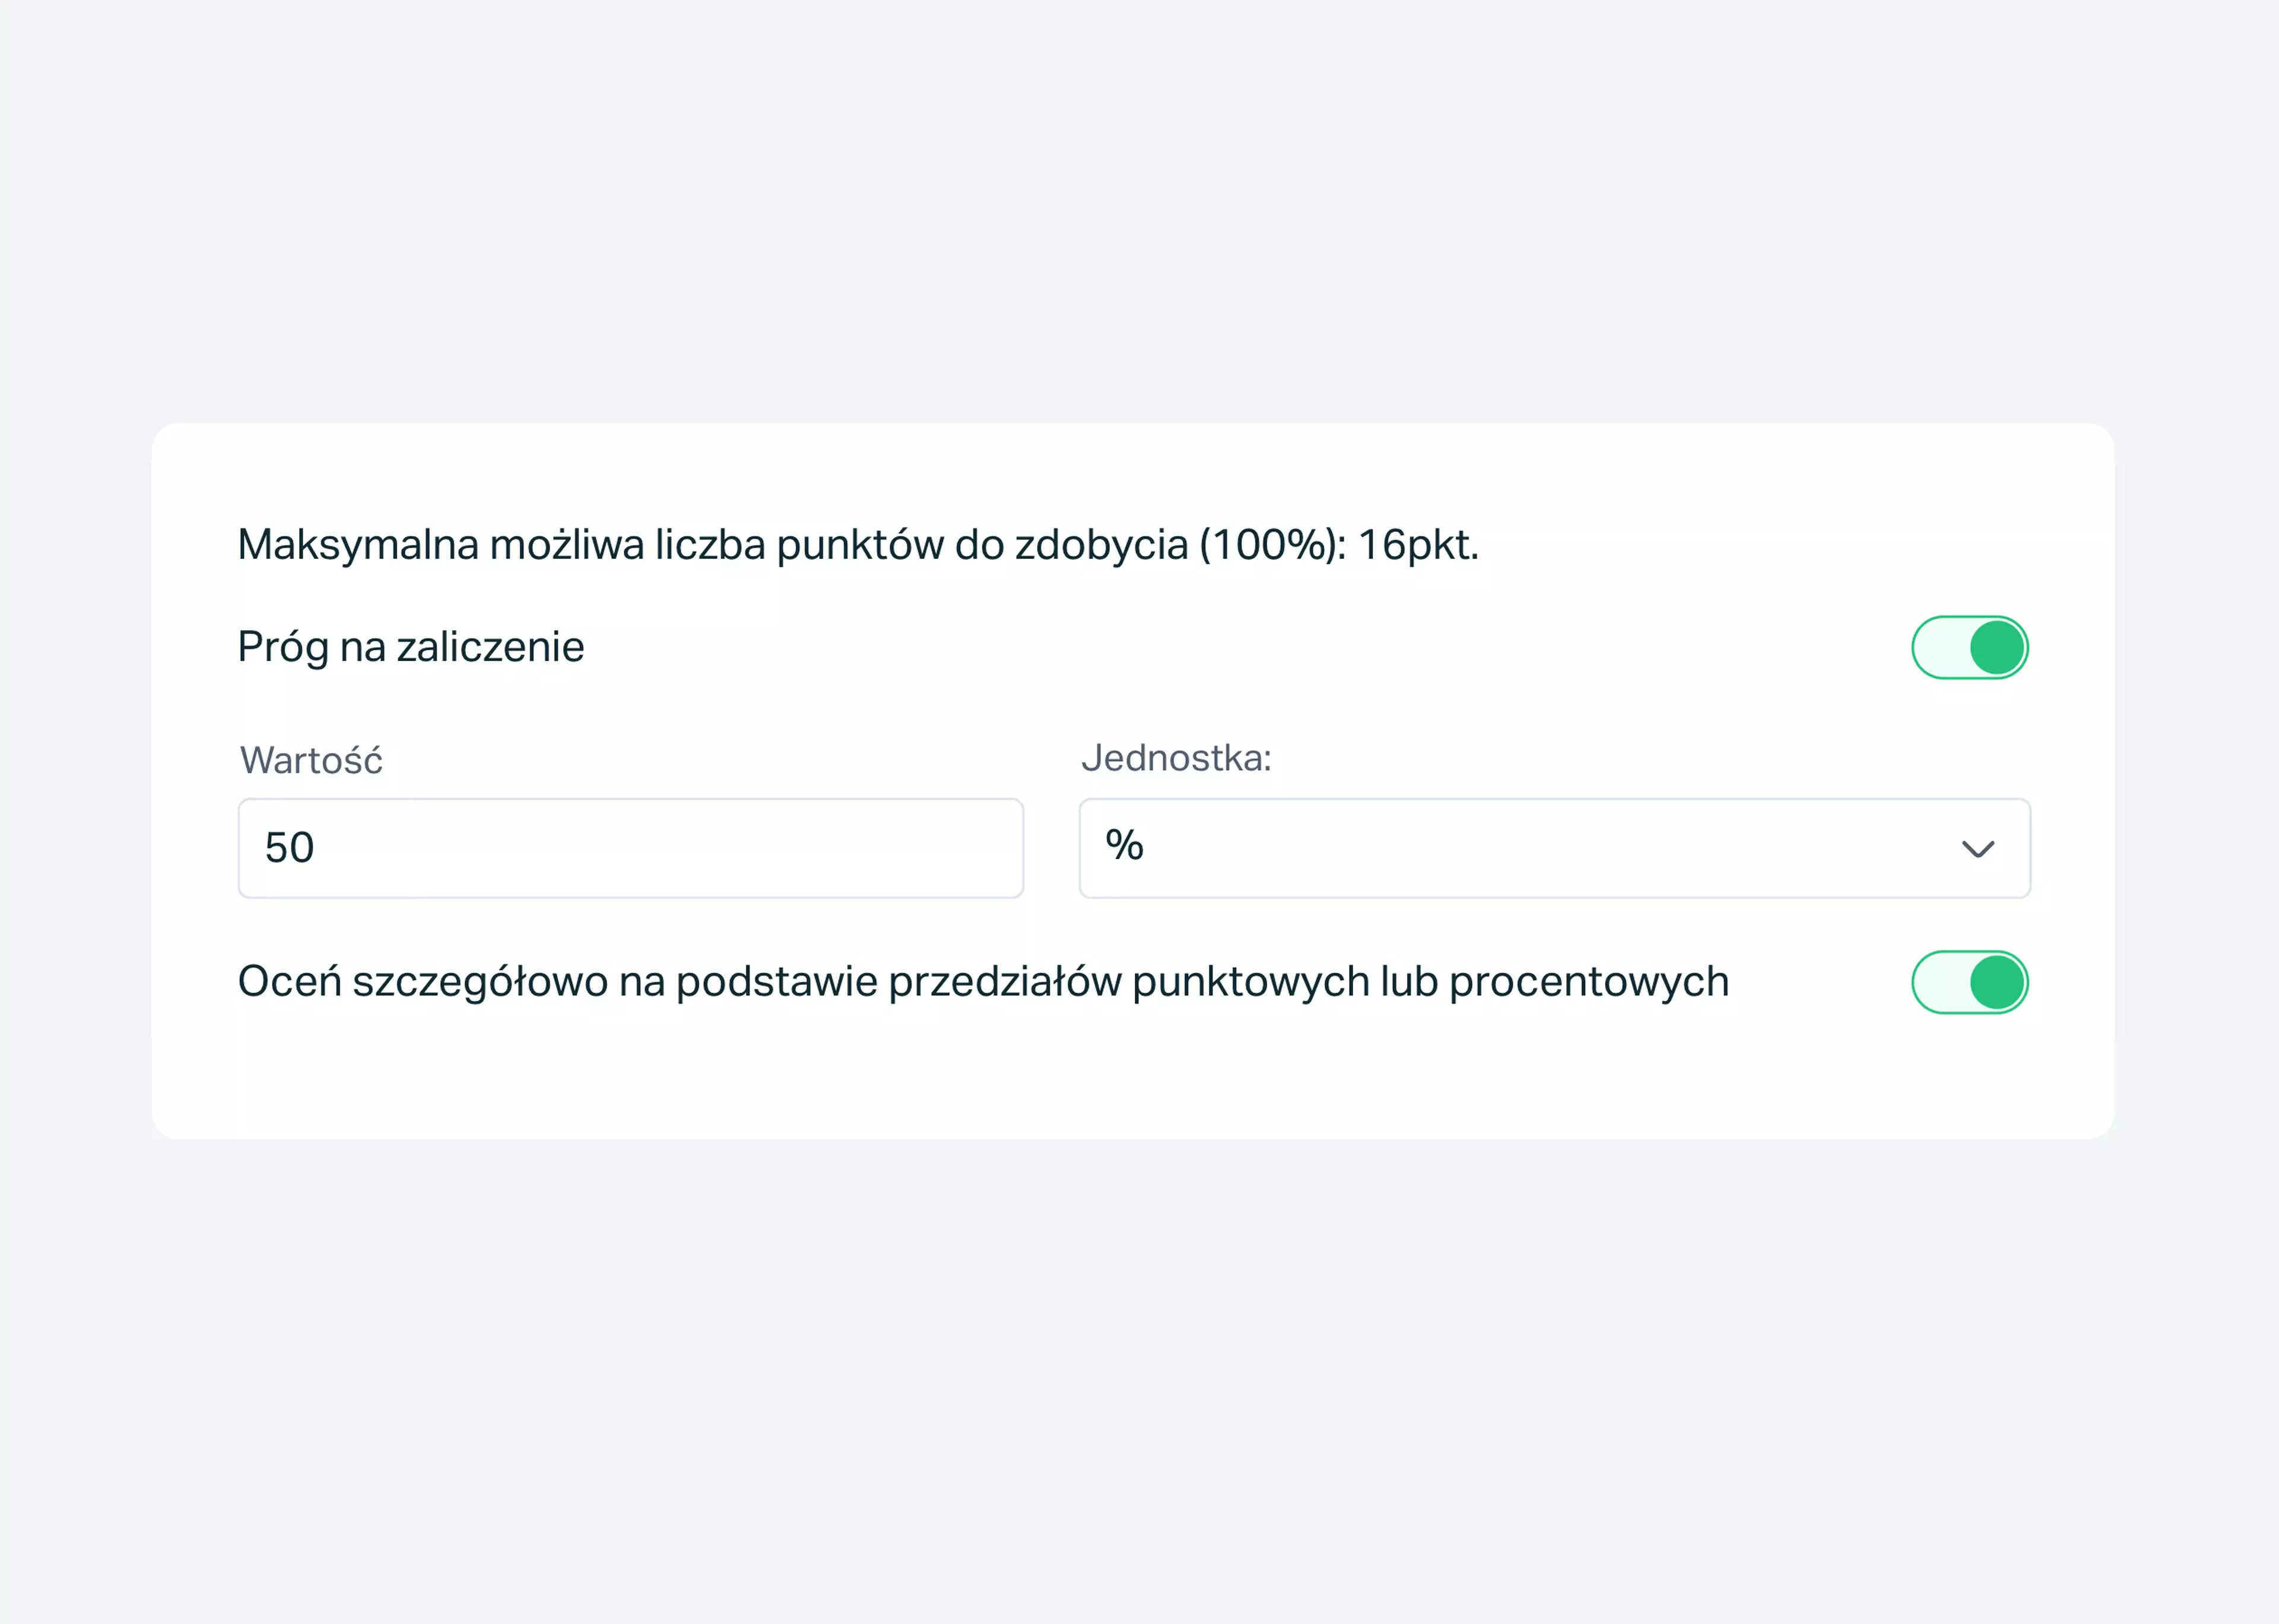Viewport: 2279px width, 1624px height.
Task: Turn off the pass threshold toggle
Action: [x=1969, y=647]
